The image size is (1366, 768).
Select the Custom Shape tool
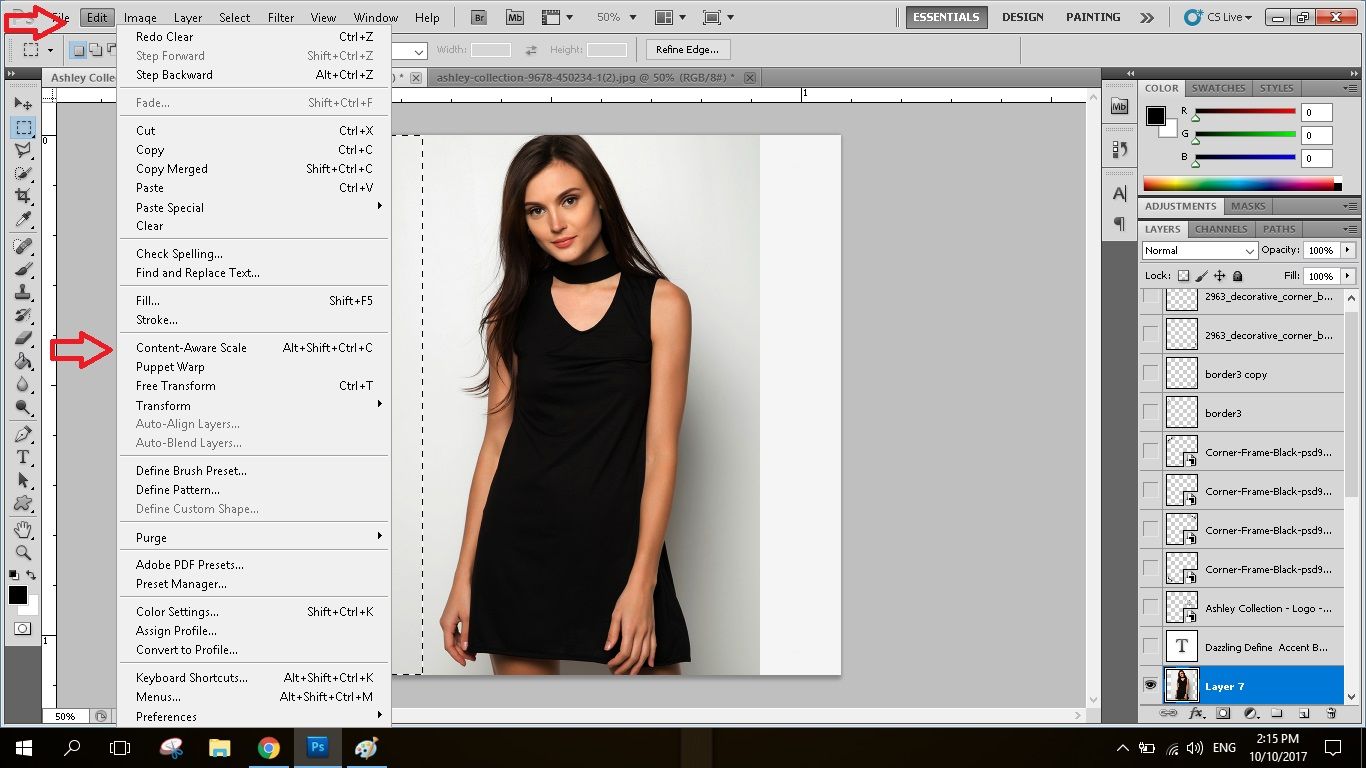(x=23, y=503)
